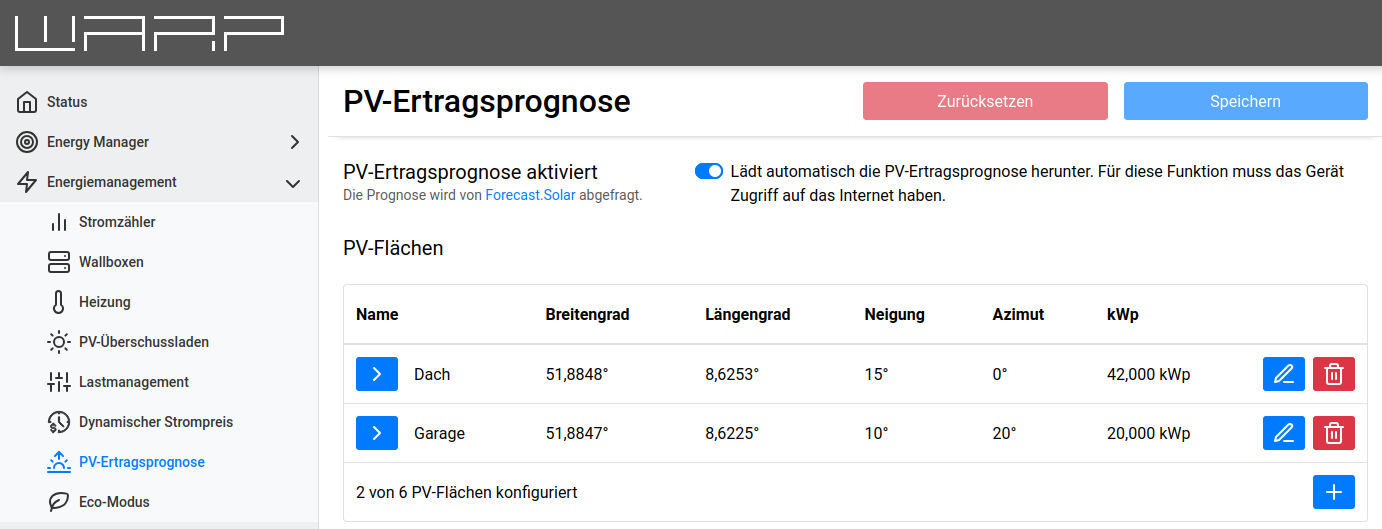Open Heizung via thermometer icon
This screenshot has width=1382, height=529.
pos(59,302)
